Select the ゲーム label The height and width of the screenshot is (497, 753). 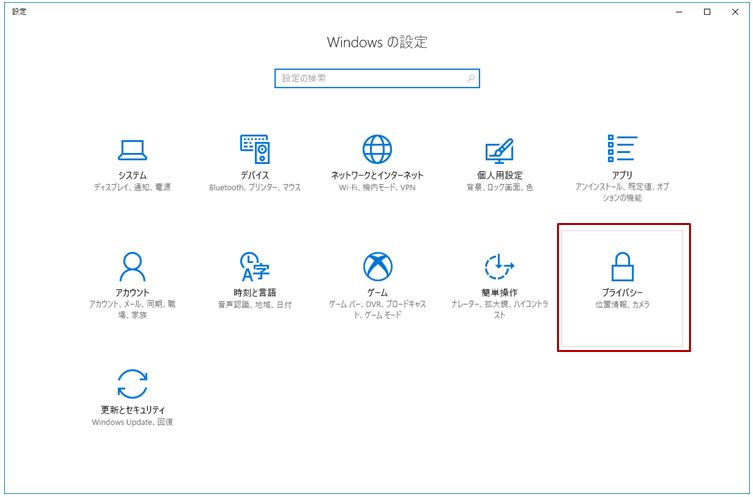(377, 292)
